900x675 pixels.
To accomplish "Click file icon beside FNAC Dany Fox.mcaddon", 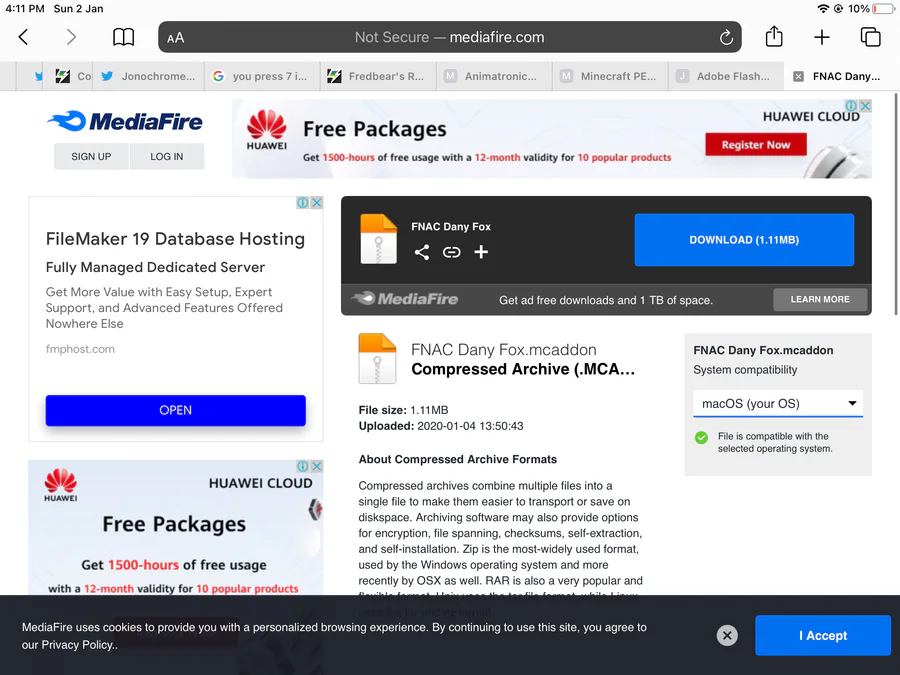I will coord(377,359).
